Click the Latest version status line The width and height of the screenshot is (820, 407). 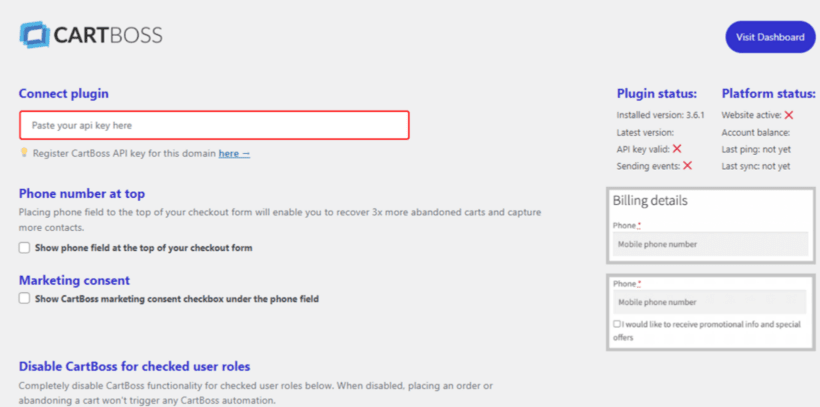[x=645, y=132]
